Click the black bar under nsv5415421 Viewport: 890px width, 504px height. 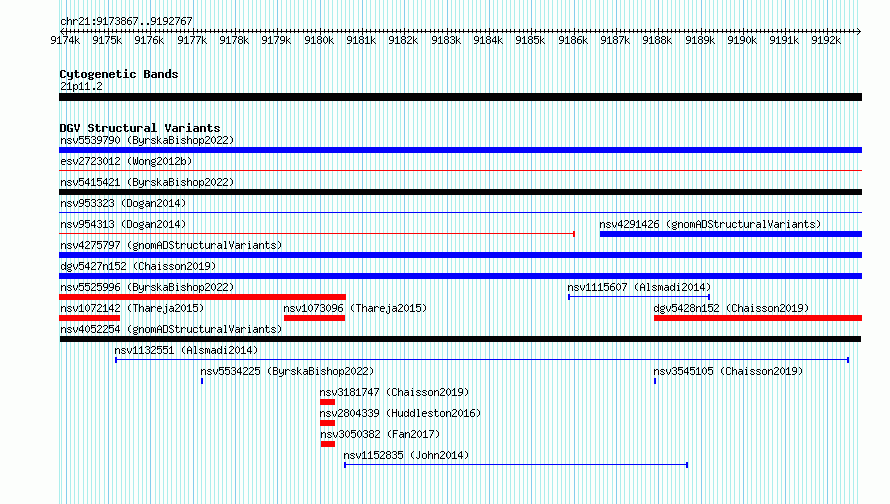click(460, 192)
